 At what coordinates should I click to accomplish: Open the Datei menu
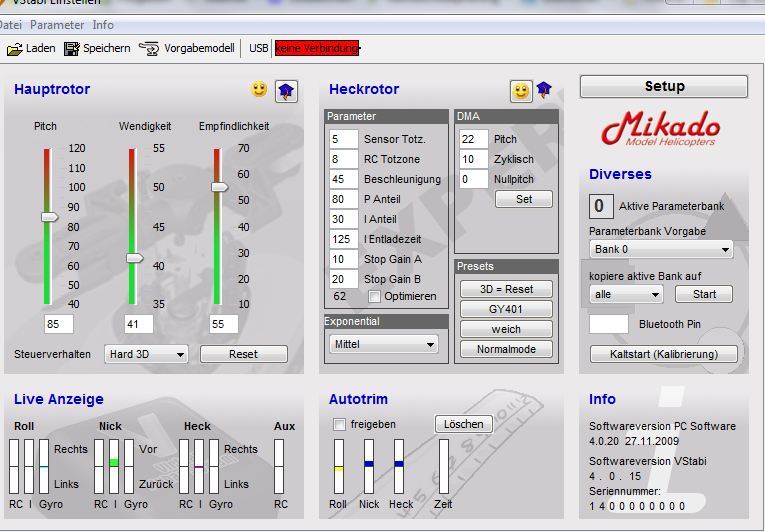[10, 25]
